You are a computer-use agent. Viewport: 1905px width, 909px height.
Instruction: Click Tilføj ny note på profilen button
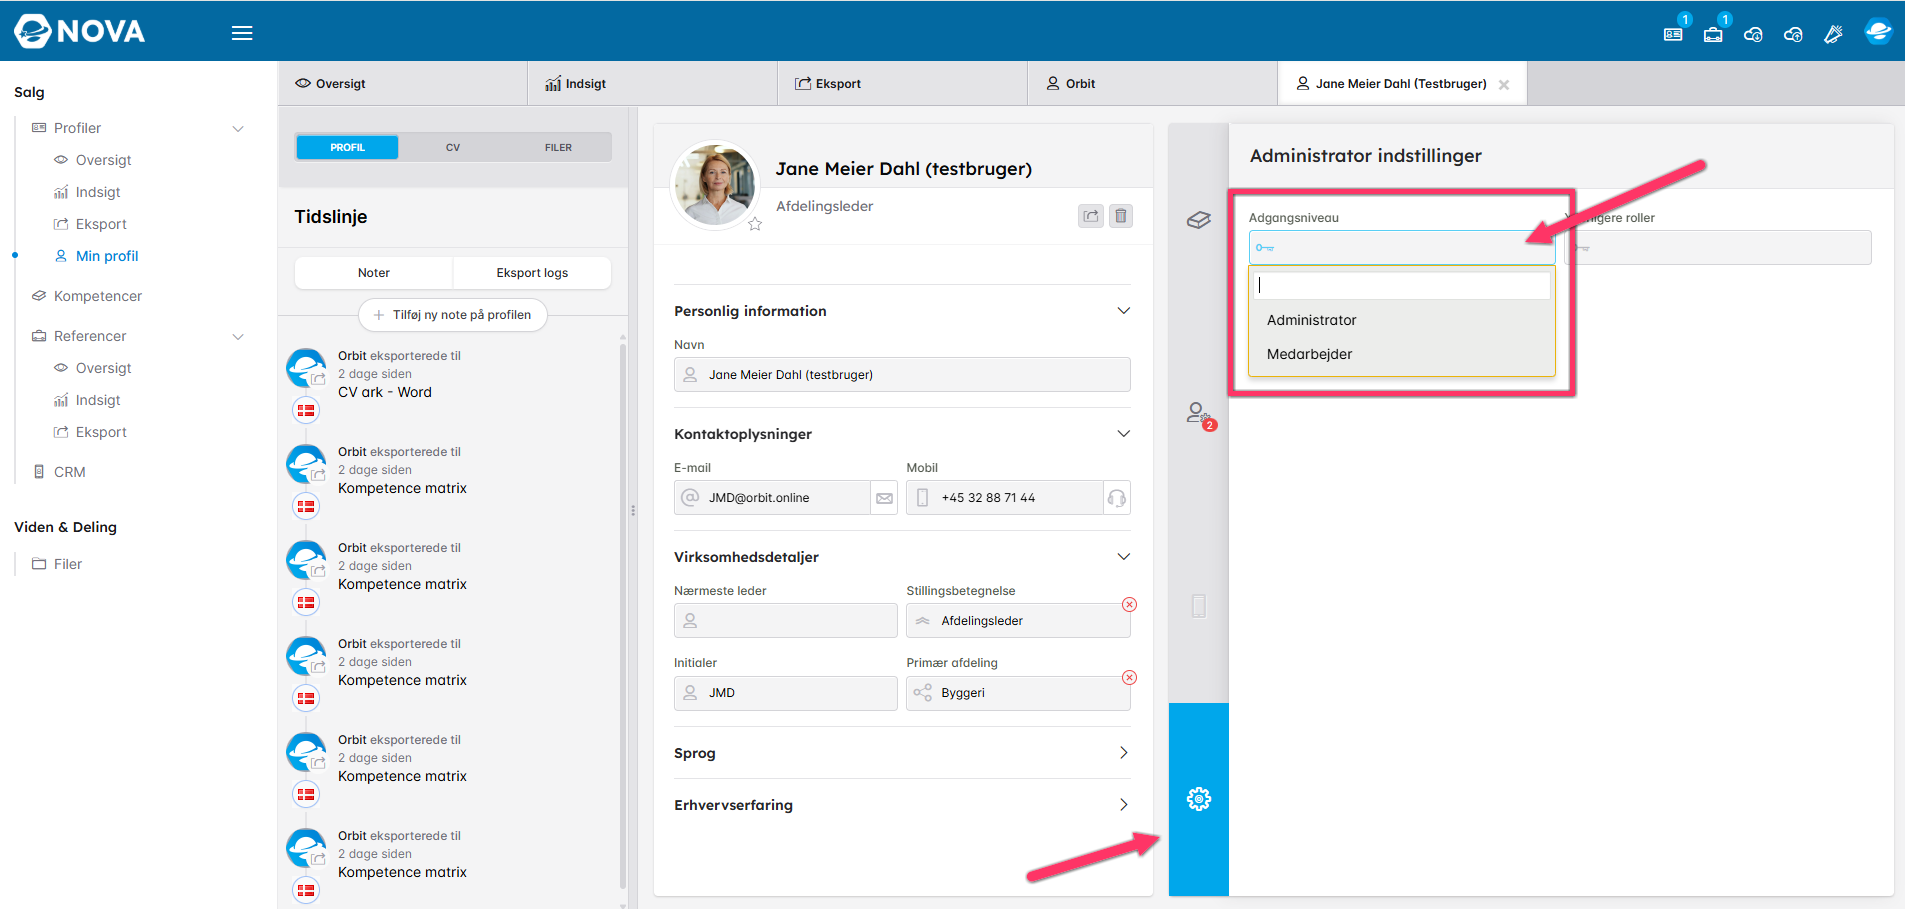452,315
